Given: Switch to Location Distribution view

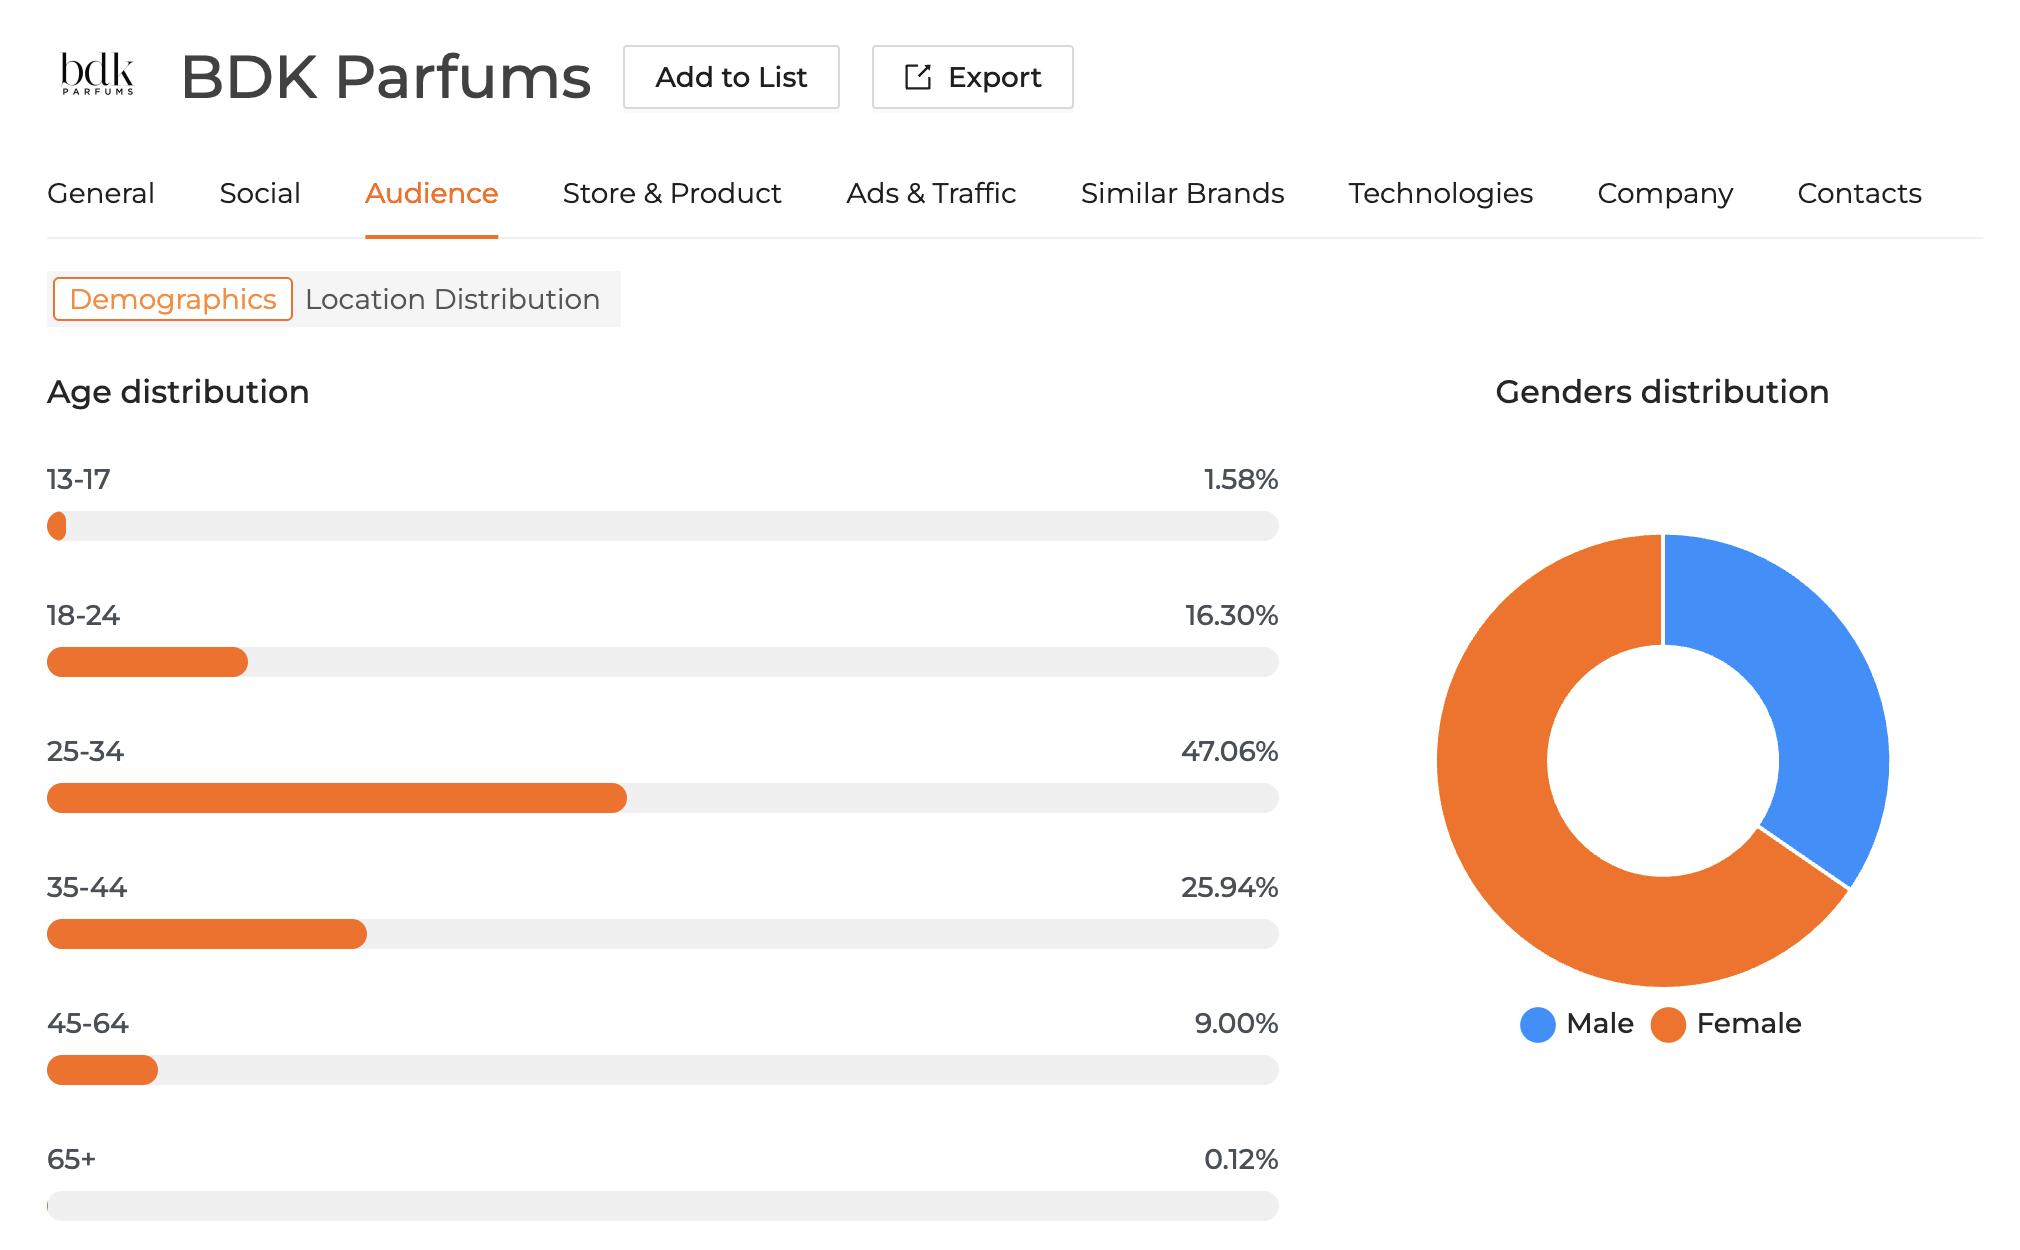Looking at the screenshot, I should [452, 298].
